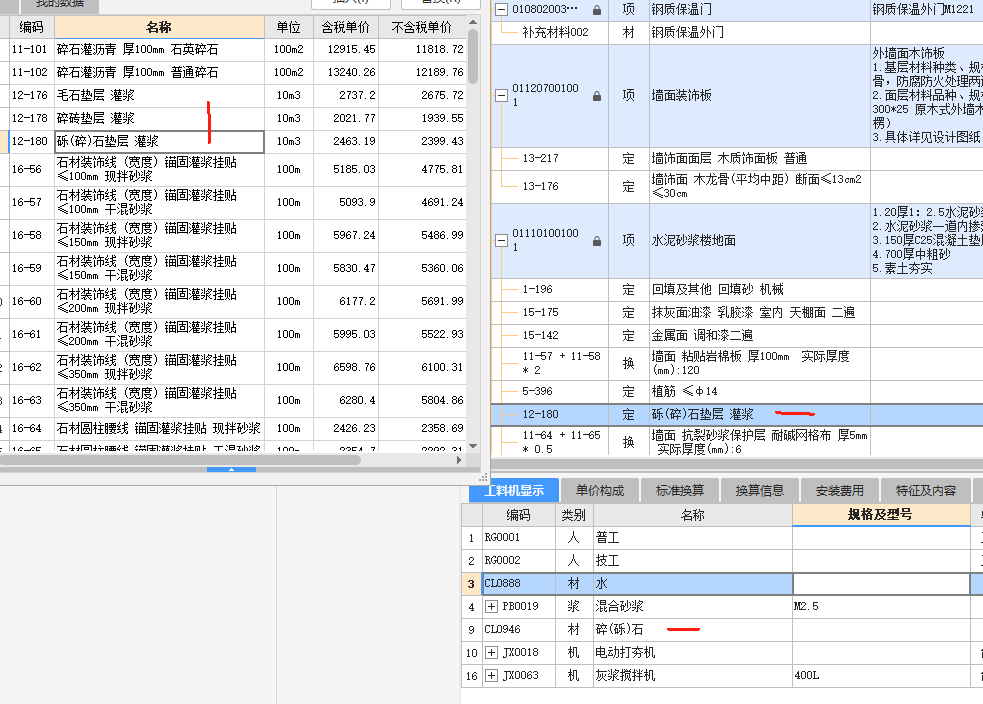This screenshot has height=704, width=983.
Task: Select 13-176 木龙骨 row
Action: (737, 186)
